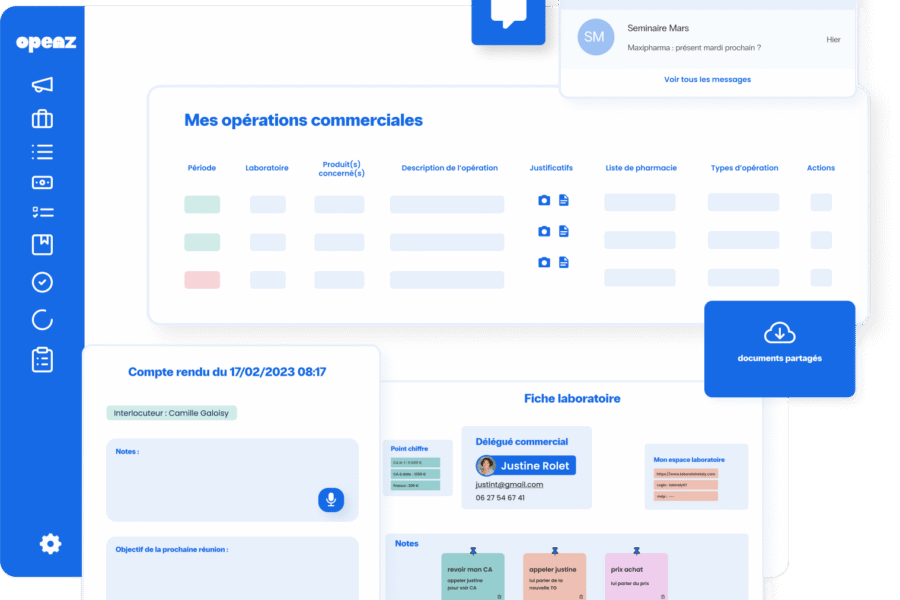This screenshot has height=600, width=900.
Task: Click the pin on the appeler justine note
Action: [x=555, y=550]
